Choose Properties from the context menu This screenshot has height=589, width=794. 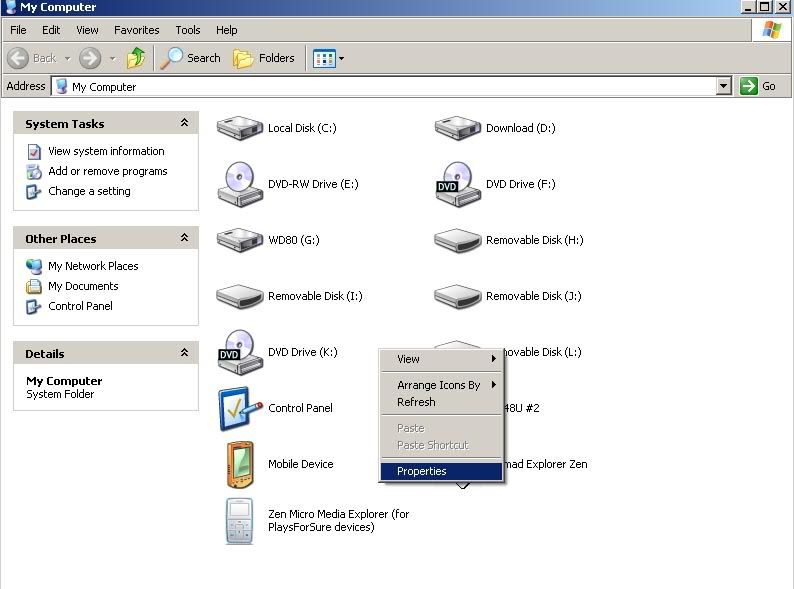point(441,472)
